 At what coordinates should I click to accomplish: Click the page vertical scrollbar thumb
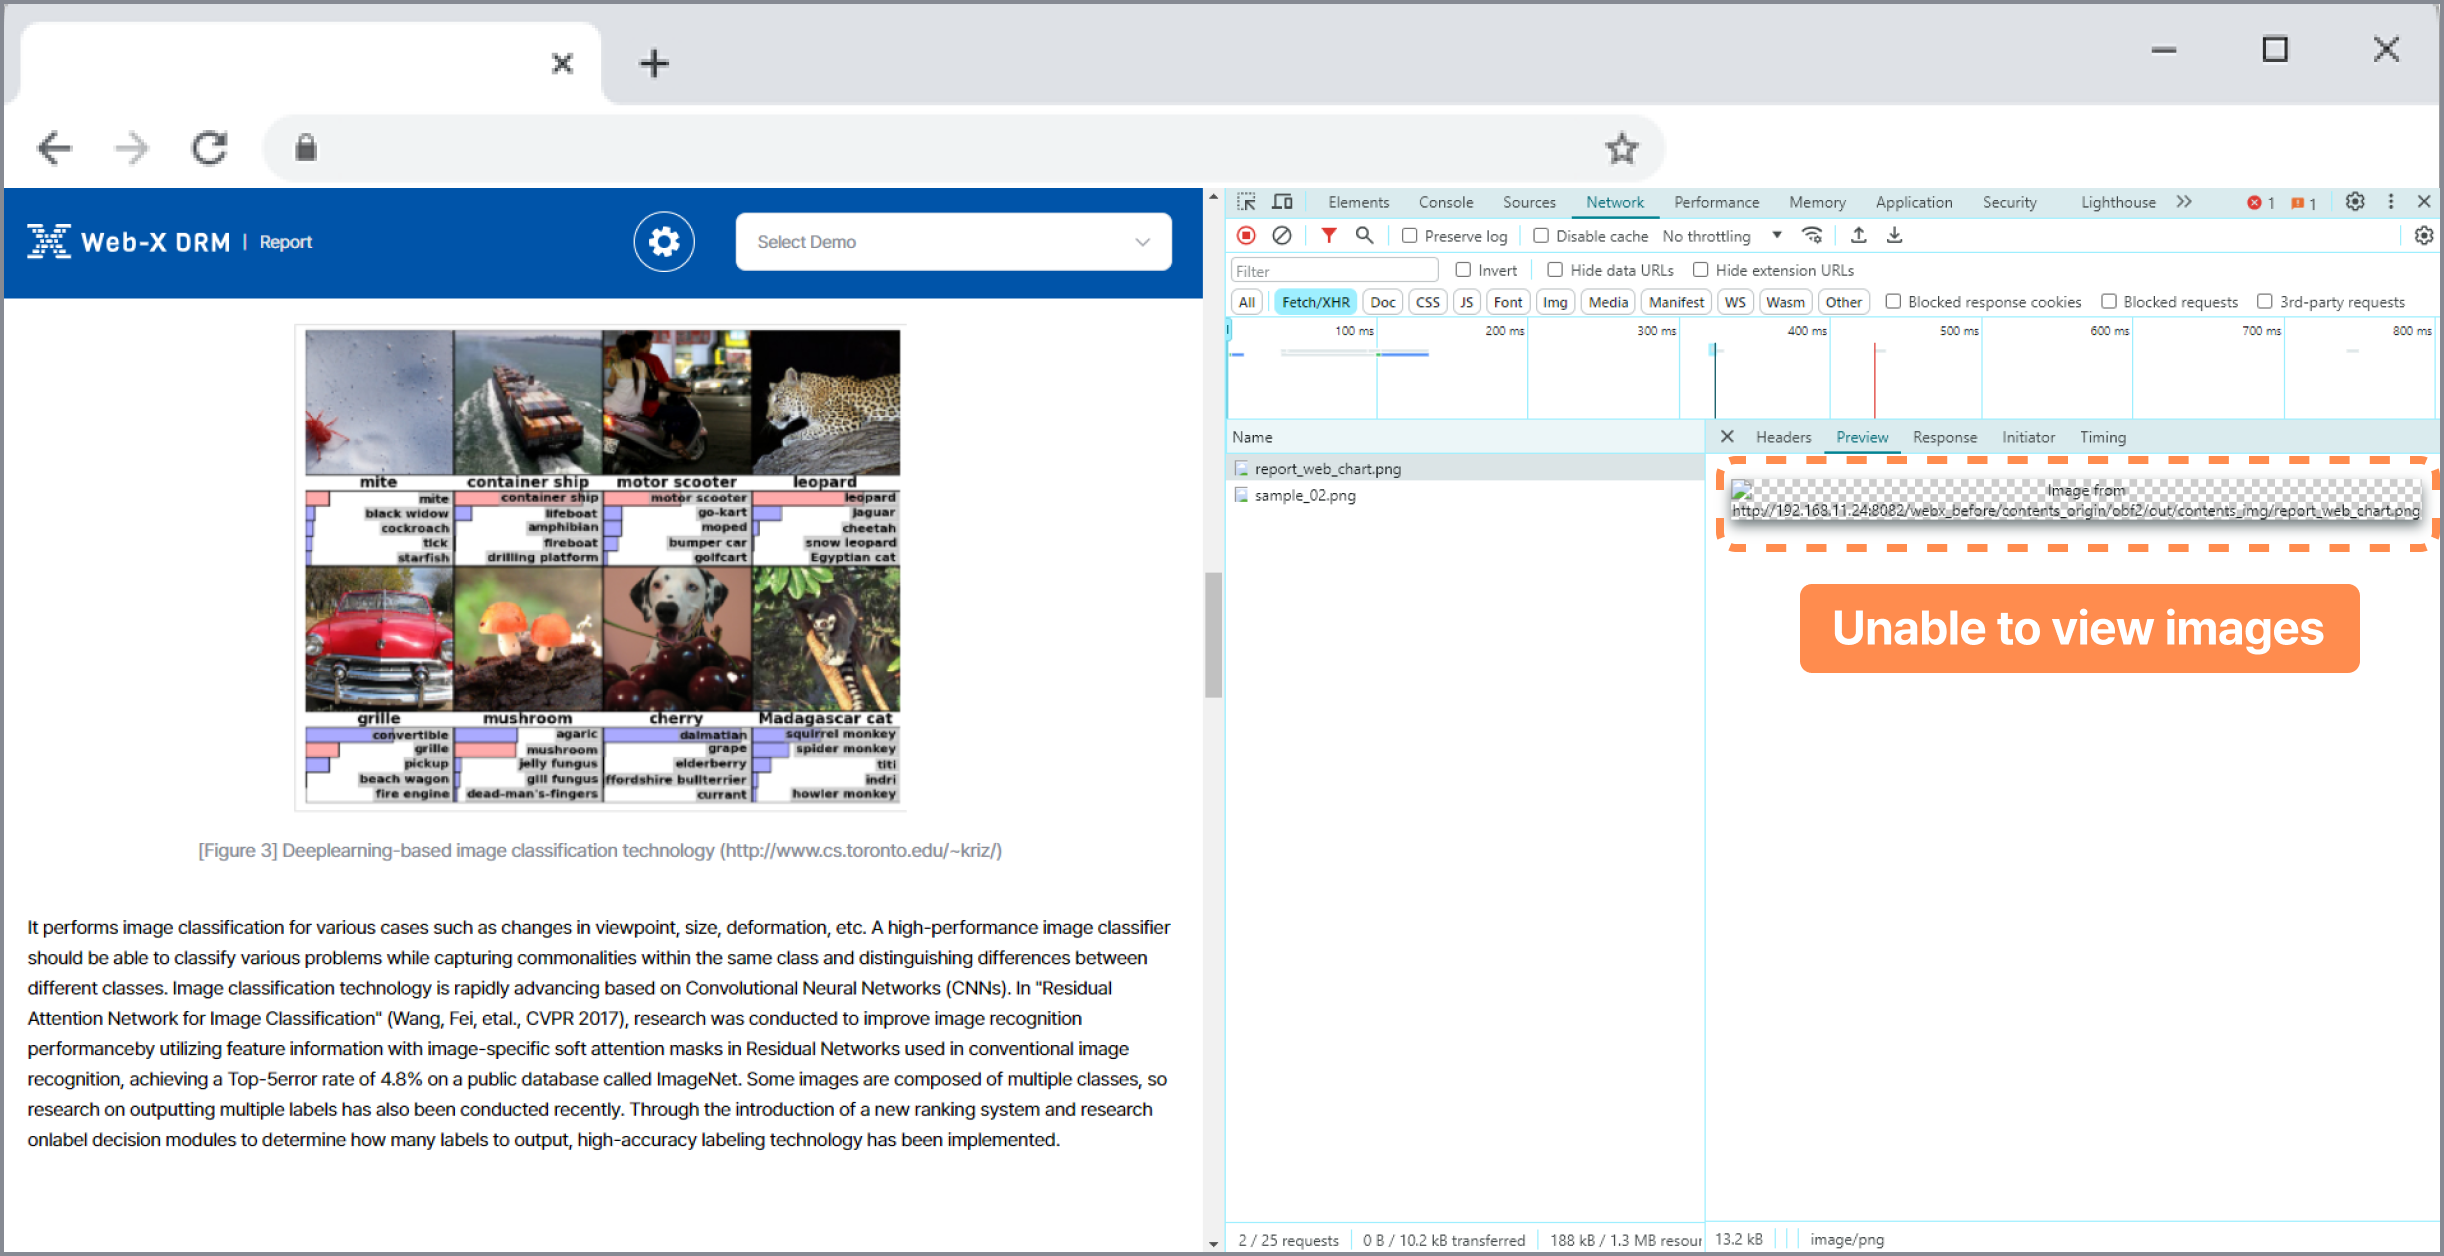tap(1213, 635)
